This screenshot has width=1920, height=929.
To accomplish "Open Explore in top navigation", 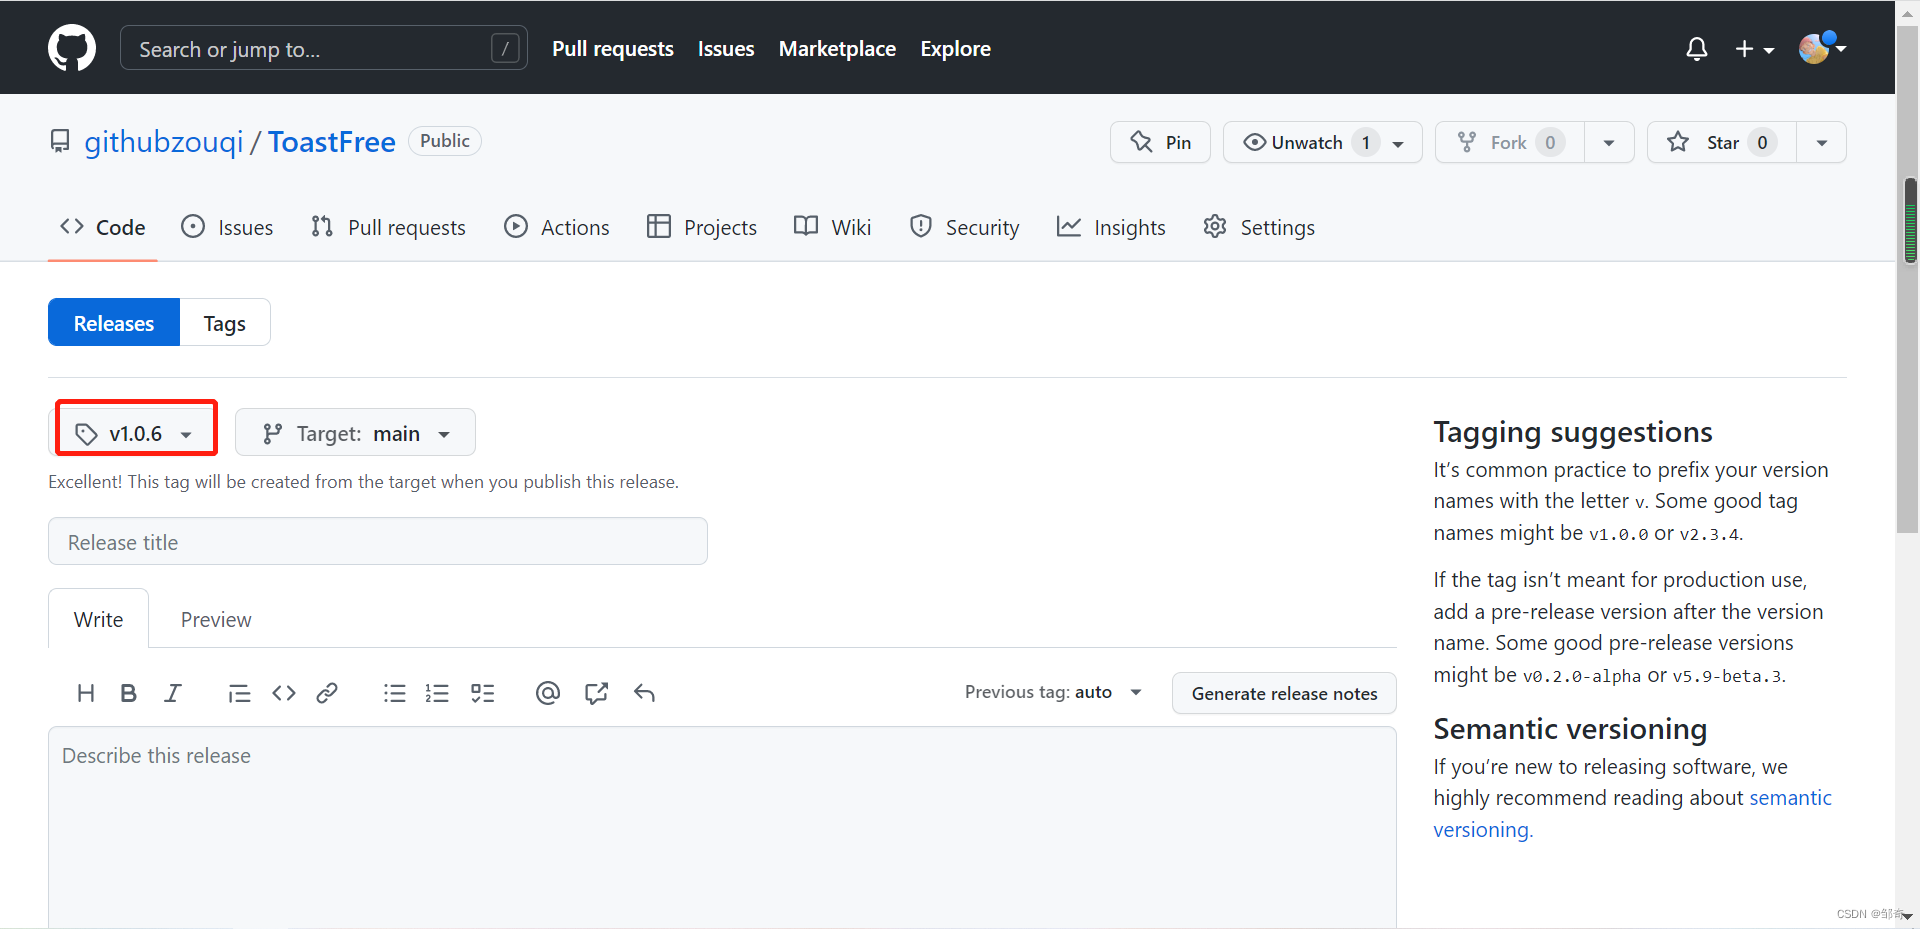I will (955, 48).
